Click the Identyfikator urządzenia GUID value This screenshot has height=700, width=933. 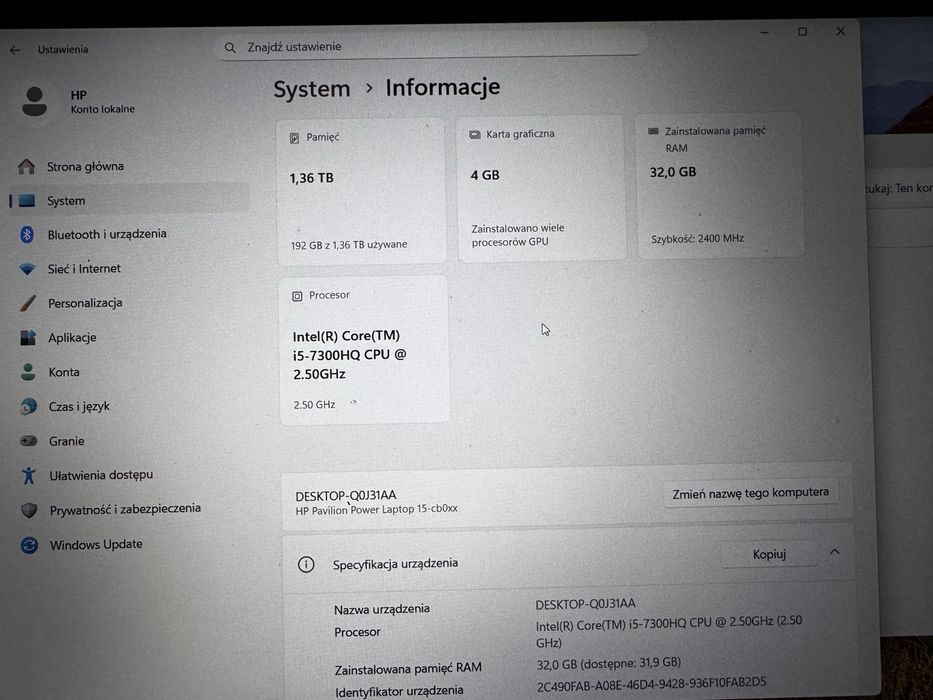(652, 684)
